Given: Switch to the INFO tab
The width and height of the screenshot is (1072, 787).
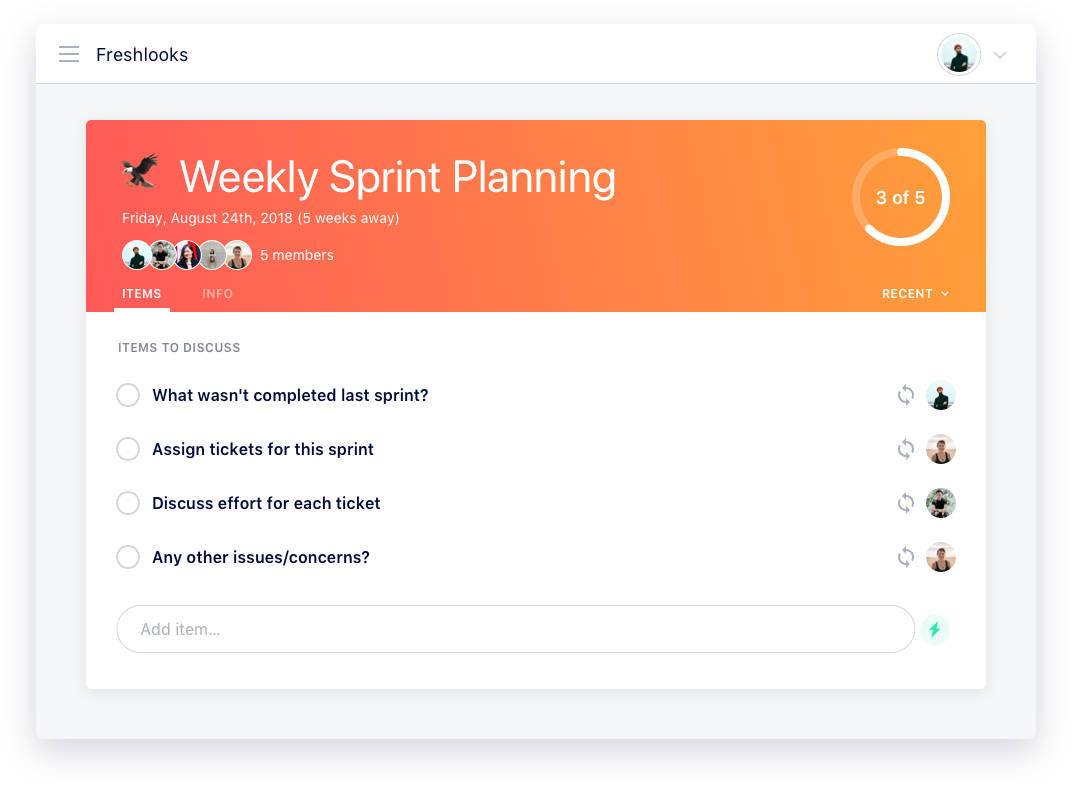Looking at the screenshot, I should (218, 293).
